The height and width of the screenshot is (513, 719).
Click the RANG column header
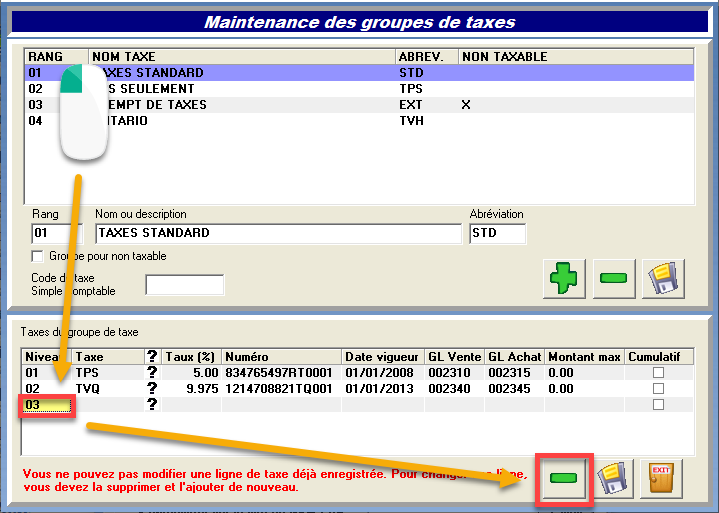click(56, 56)
